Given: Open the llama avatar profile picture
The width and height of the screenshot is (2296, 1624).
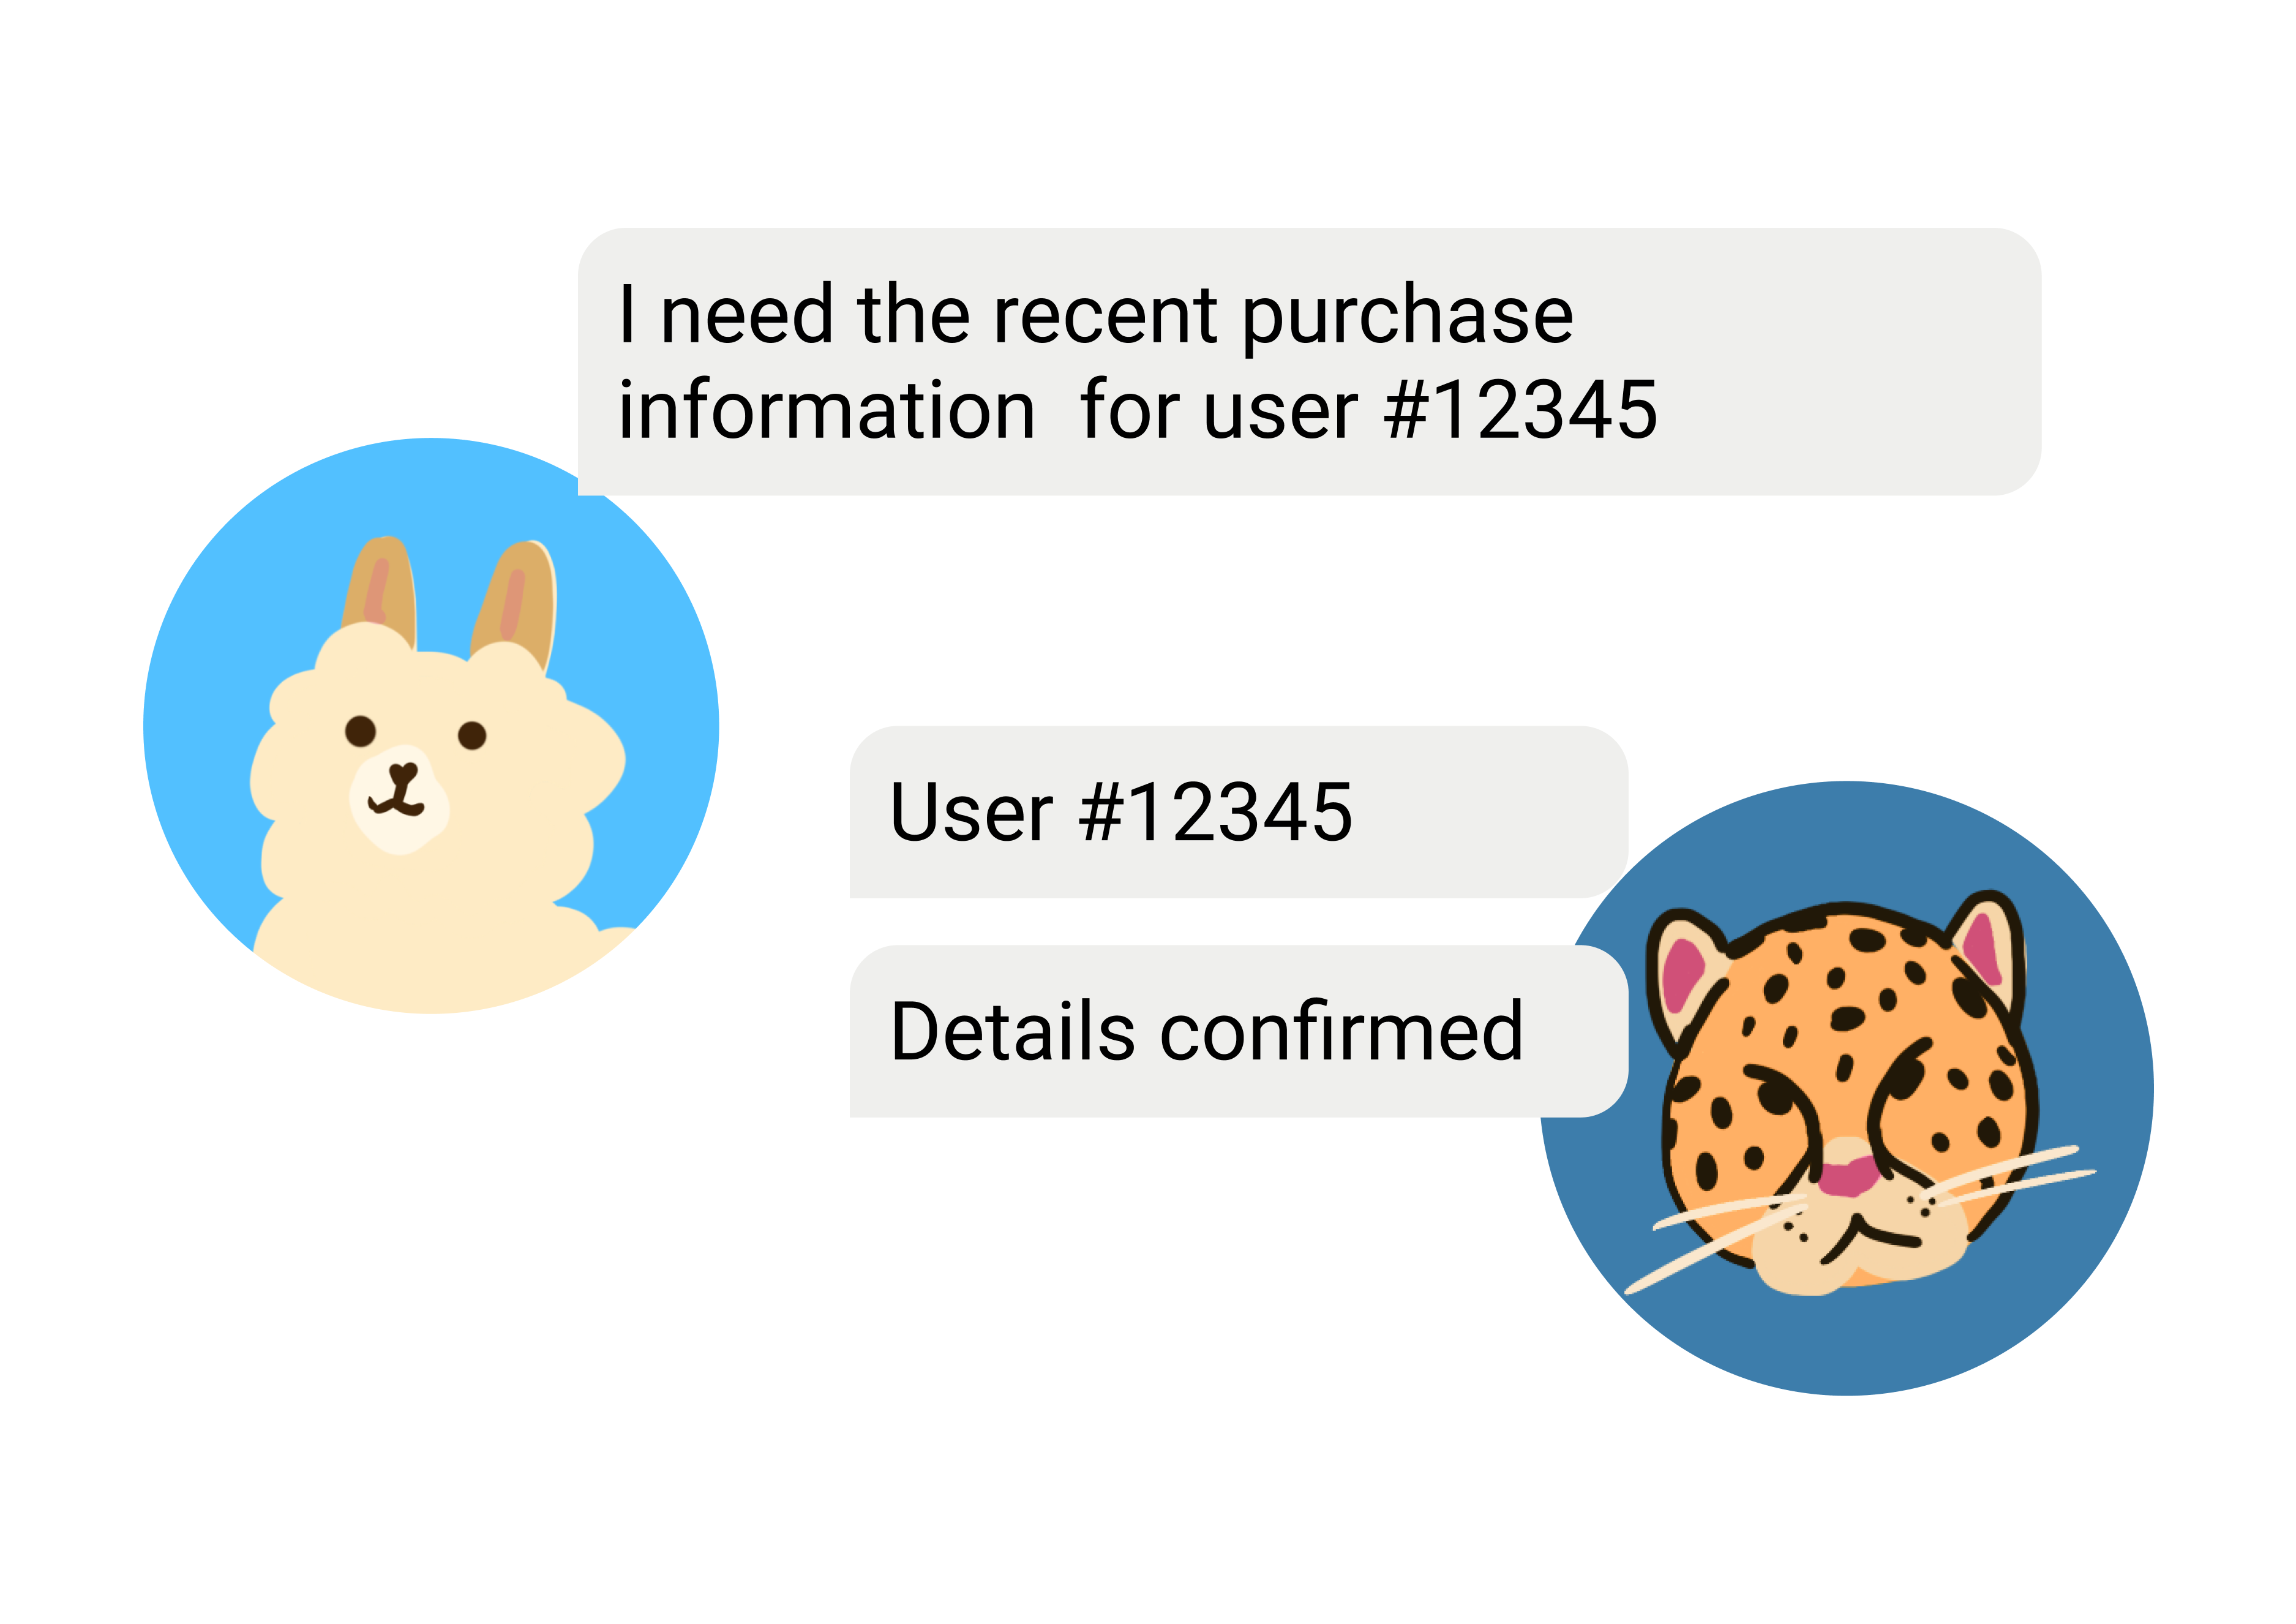Looking at the screenshot, I should tap(431, 726).
